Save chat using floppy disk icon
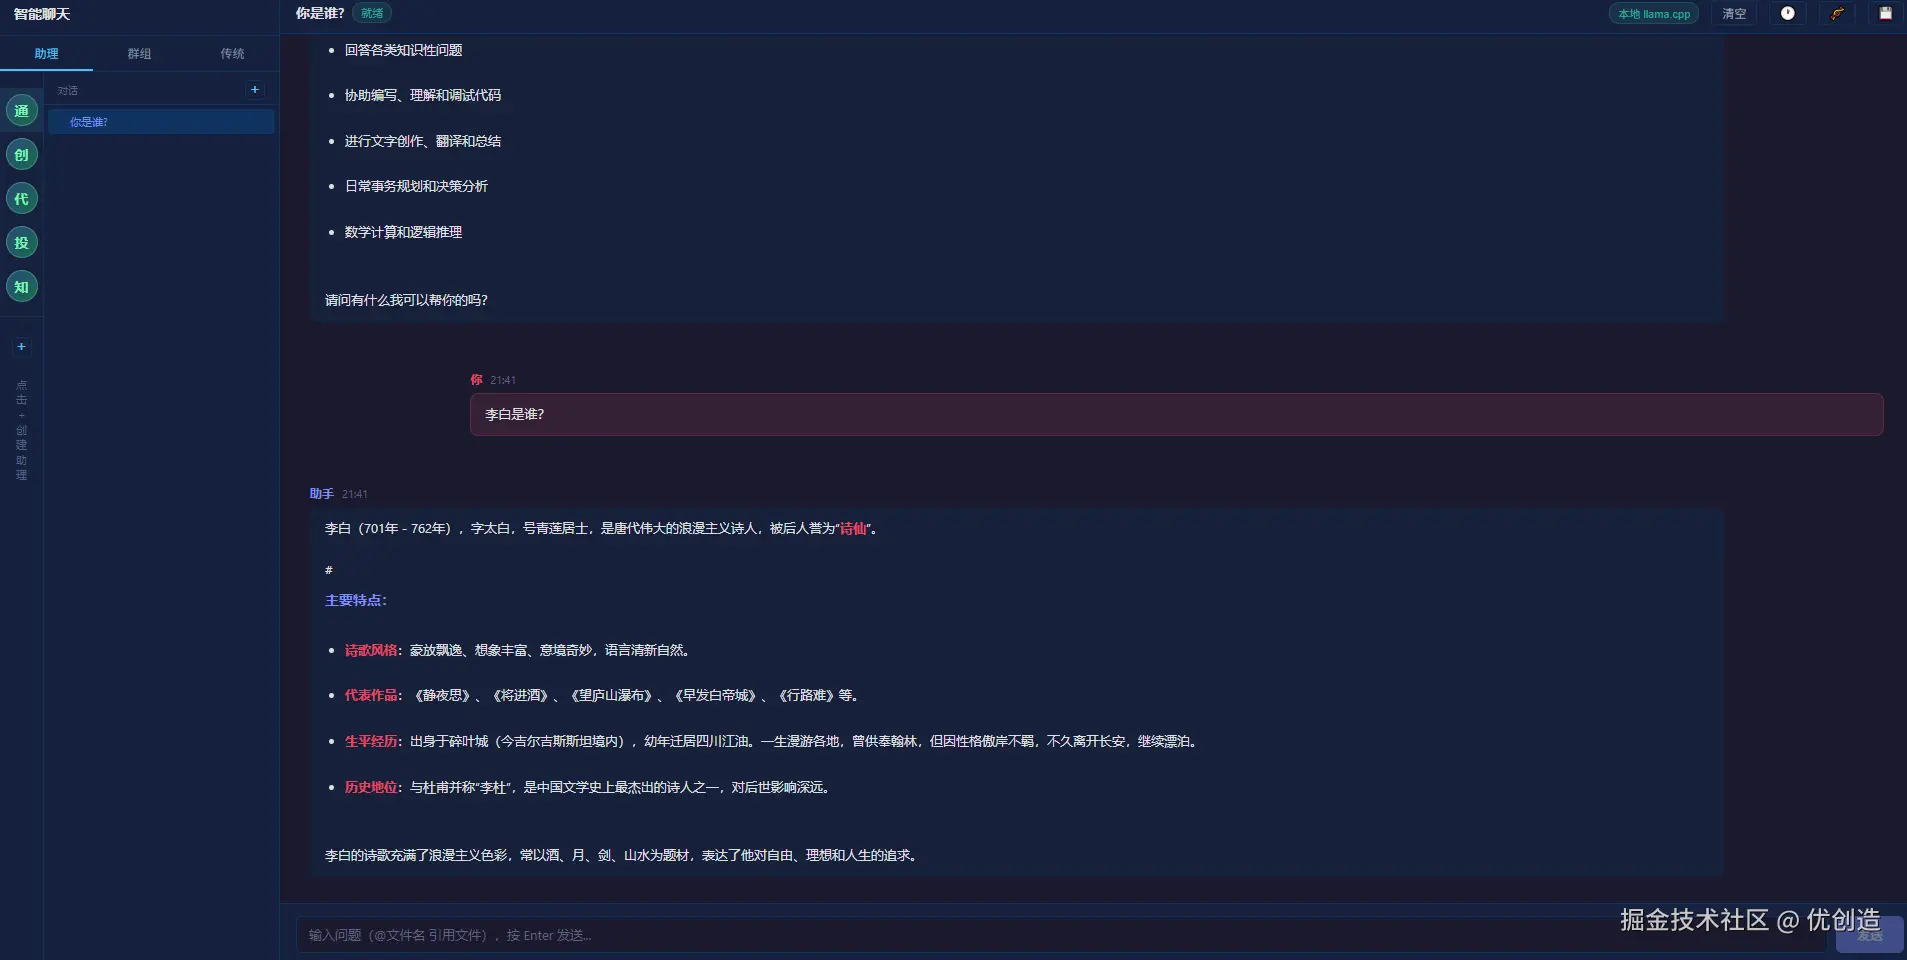1907x960 pixels. click(x=1885, y=13)
